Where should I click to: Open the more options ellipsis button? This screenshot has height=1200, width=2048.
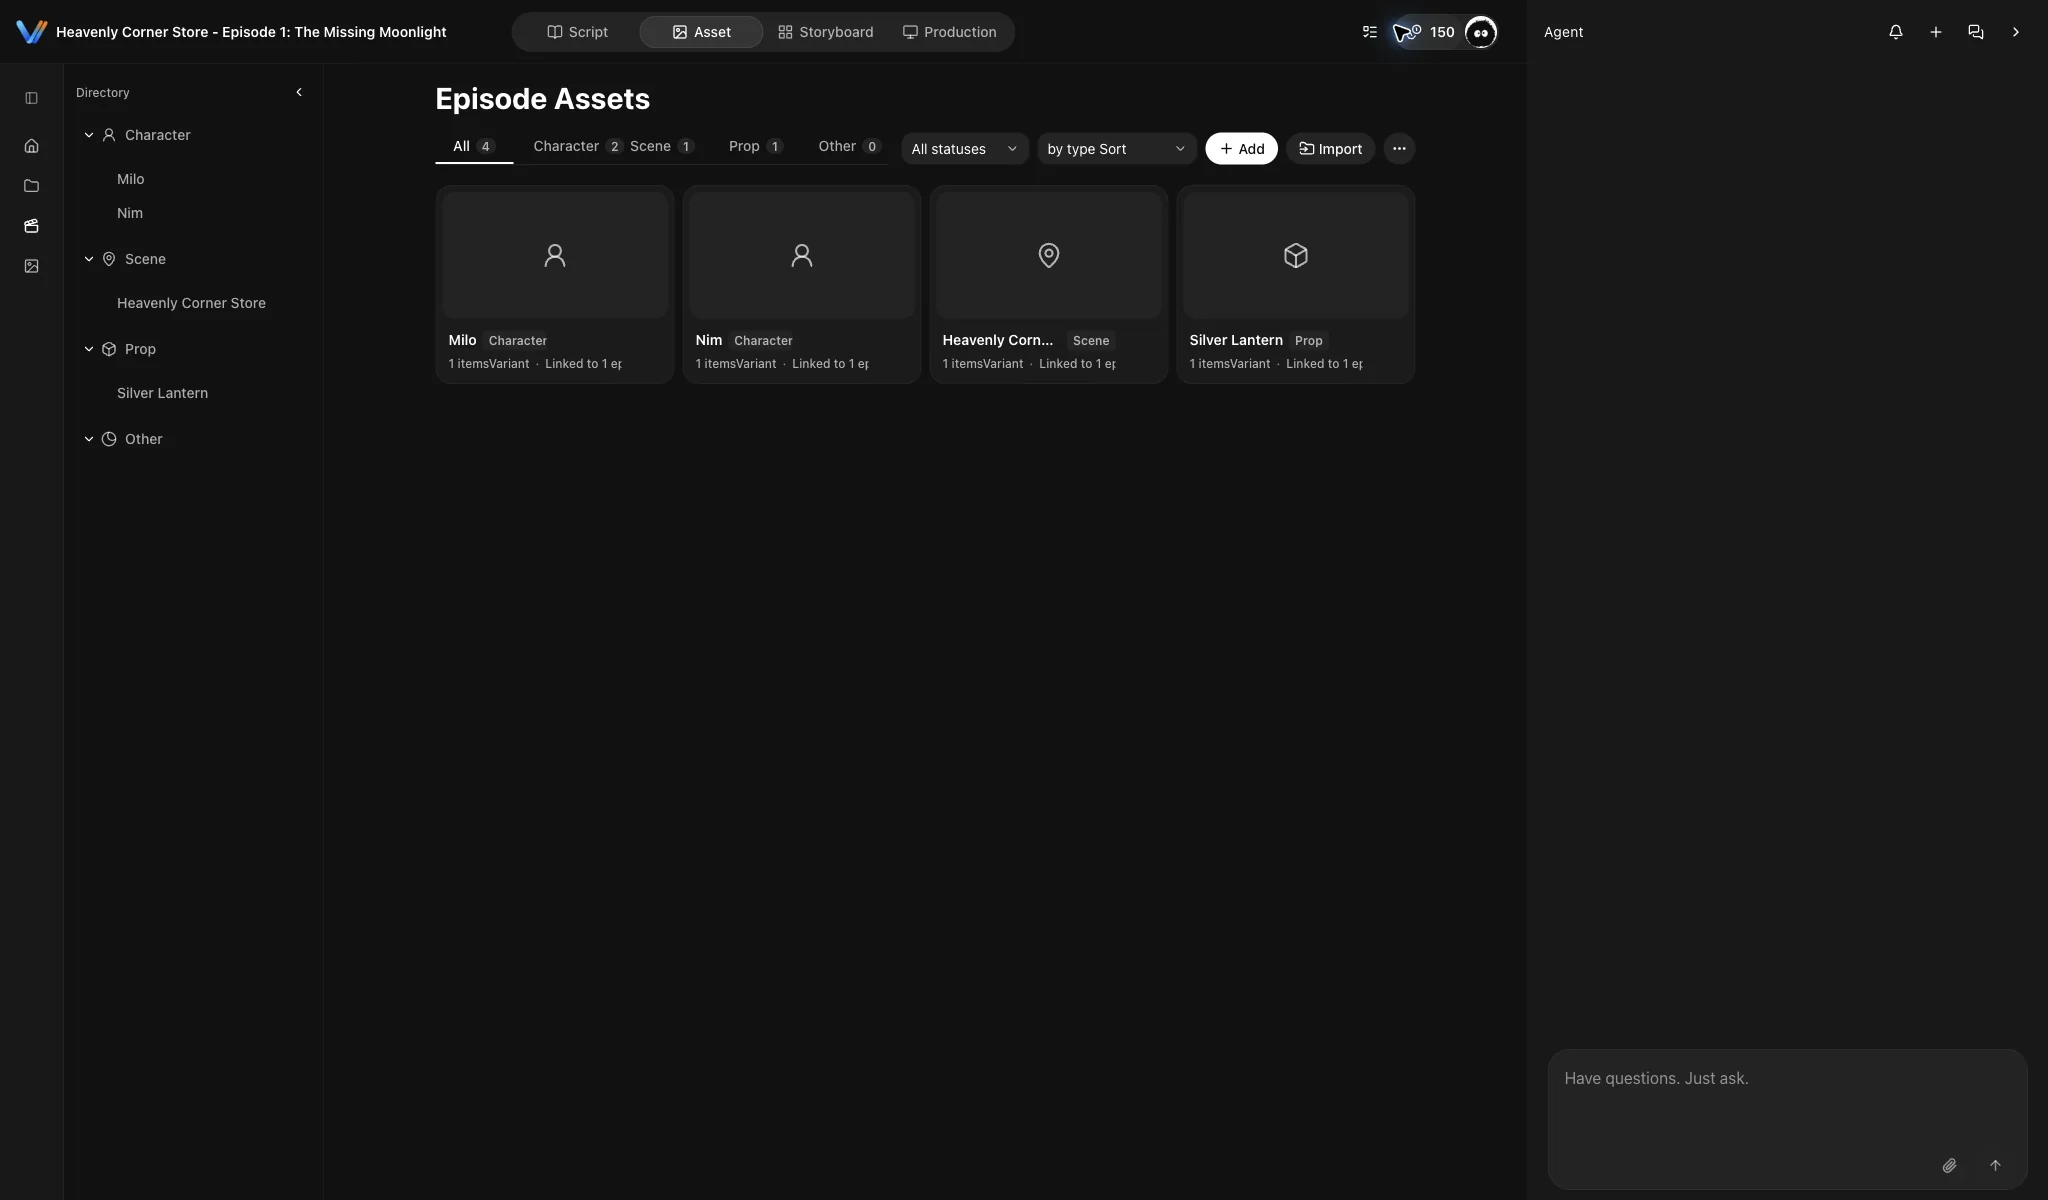coord(1399,148)
